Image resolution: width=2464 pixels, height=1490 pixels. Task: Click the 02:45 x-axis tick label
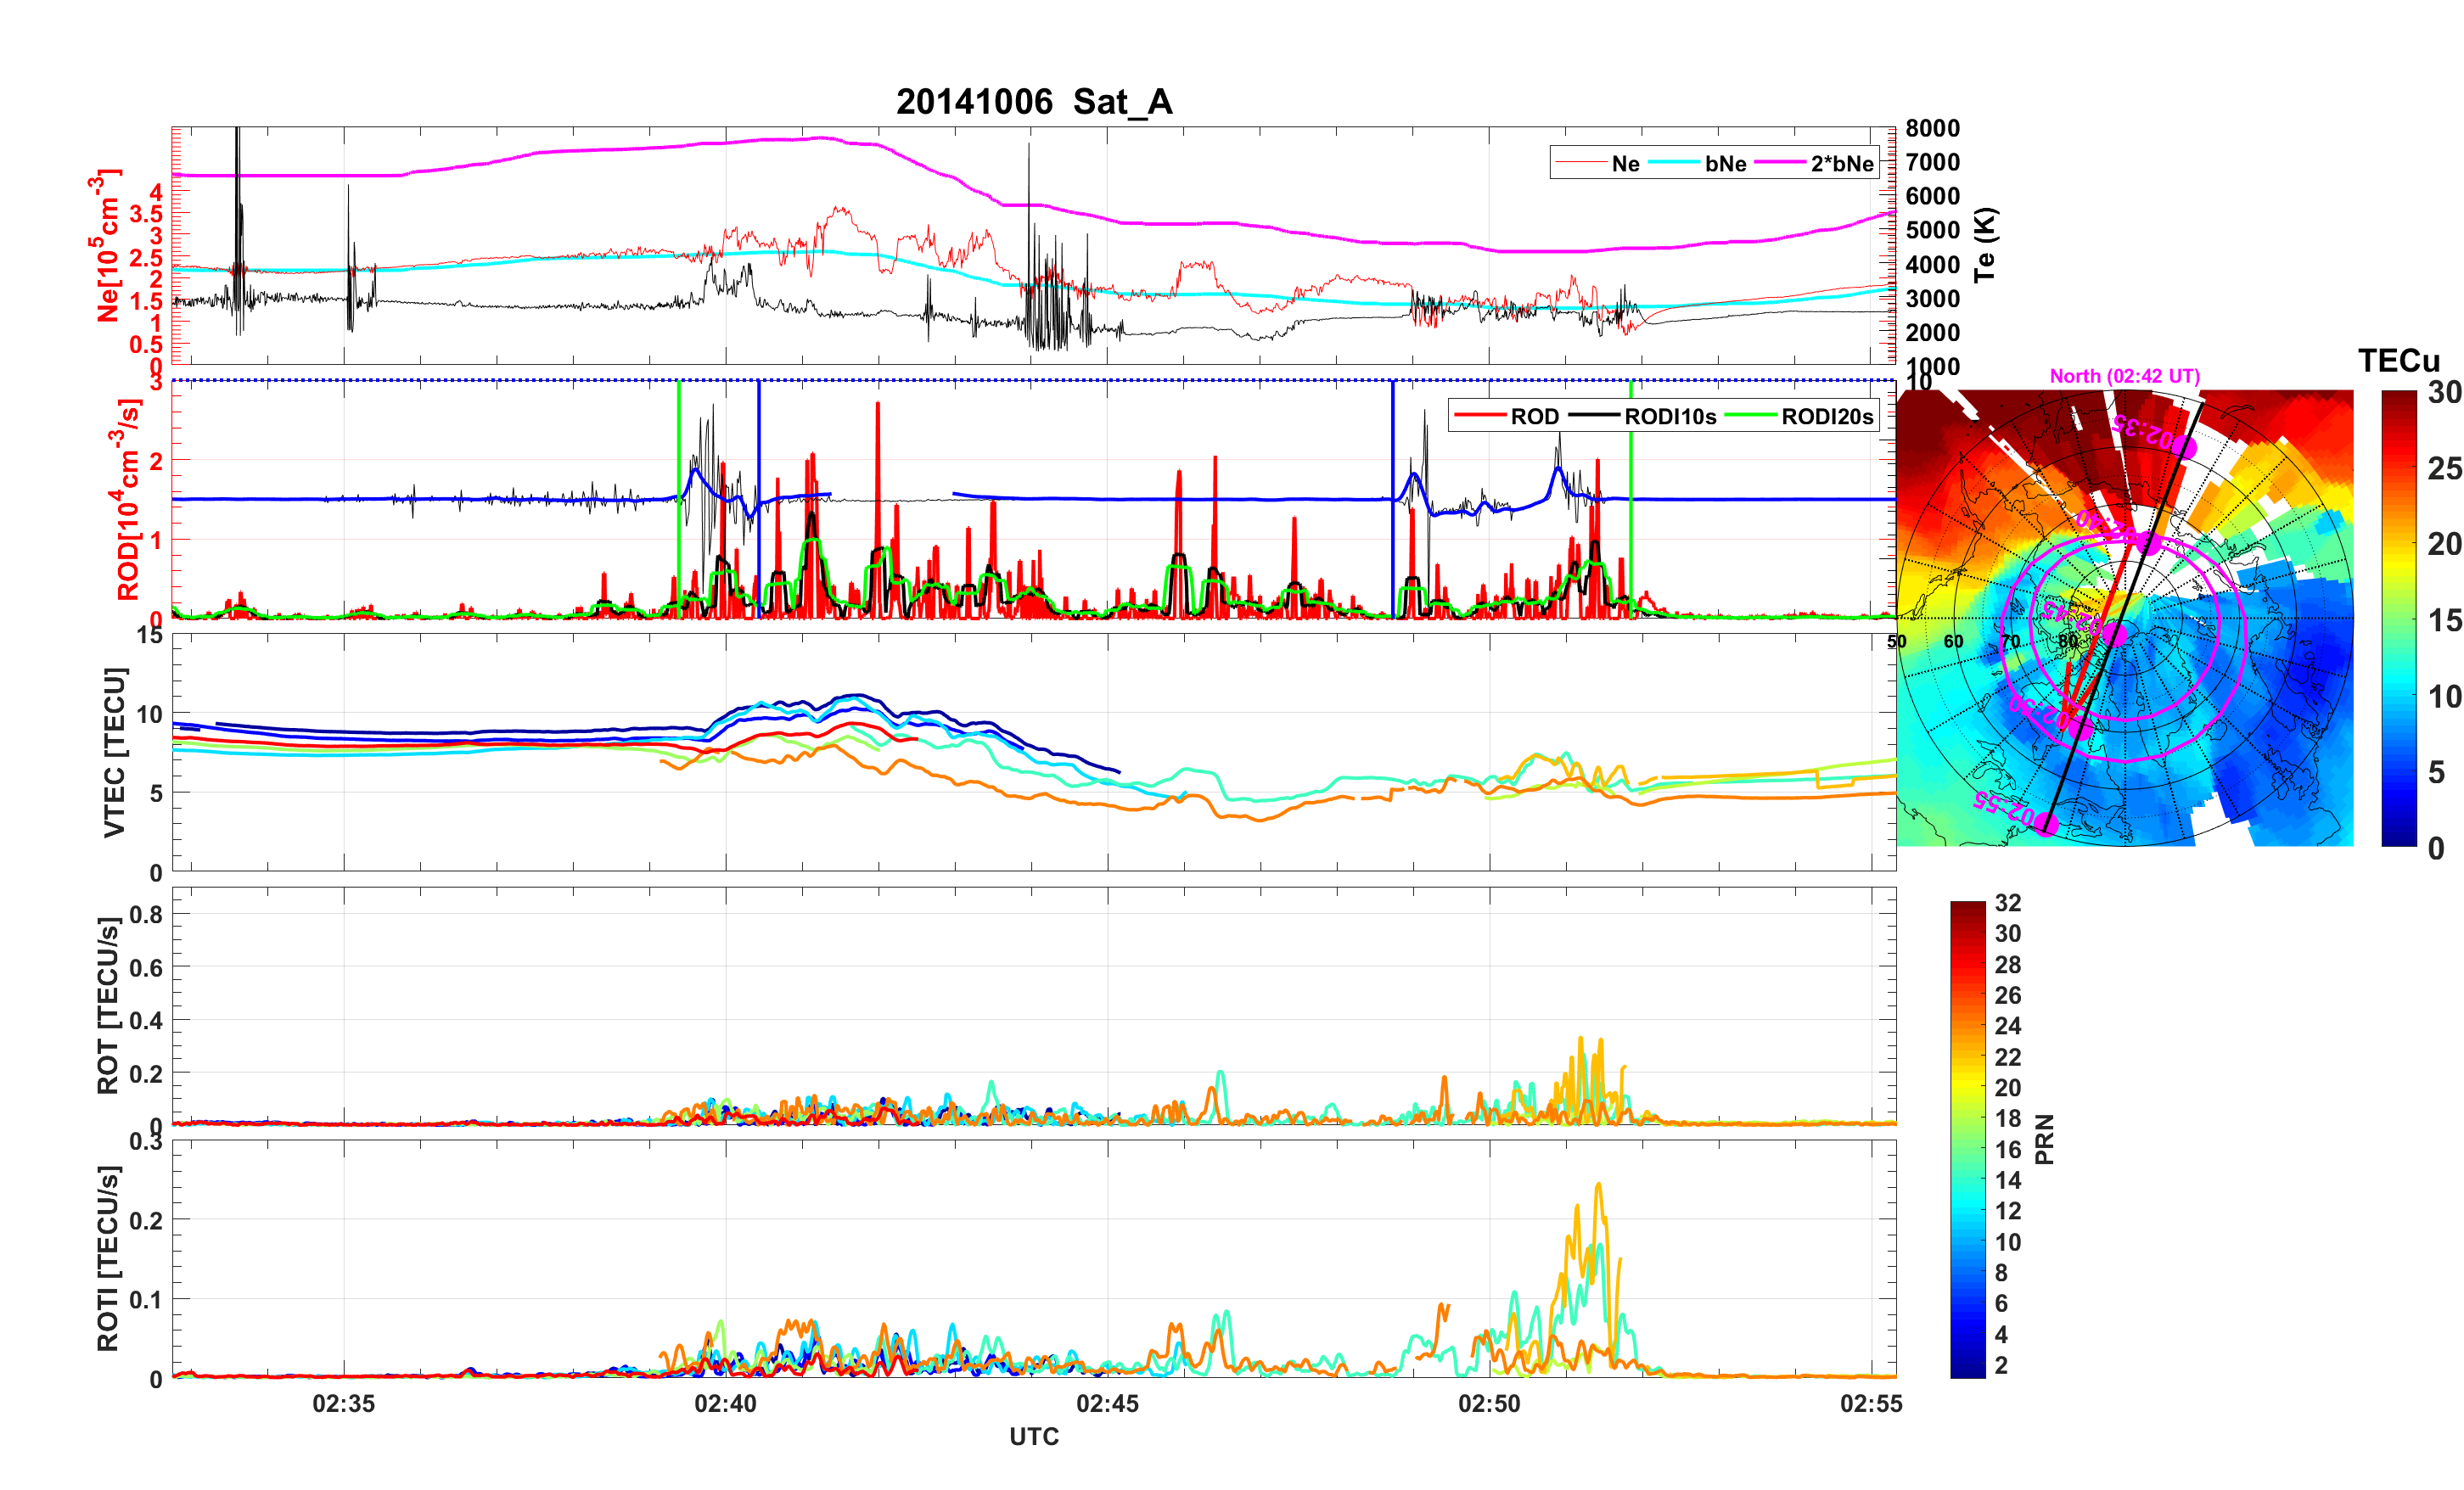click(1107, 1404)
